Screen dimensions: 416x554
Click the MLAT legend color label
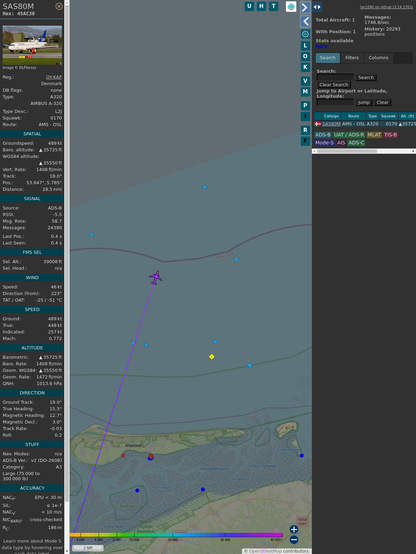coord(374,135)
